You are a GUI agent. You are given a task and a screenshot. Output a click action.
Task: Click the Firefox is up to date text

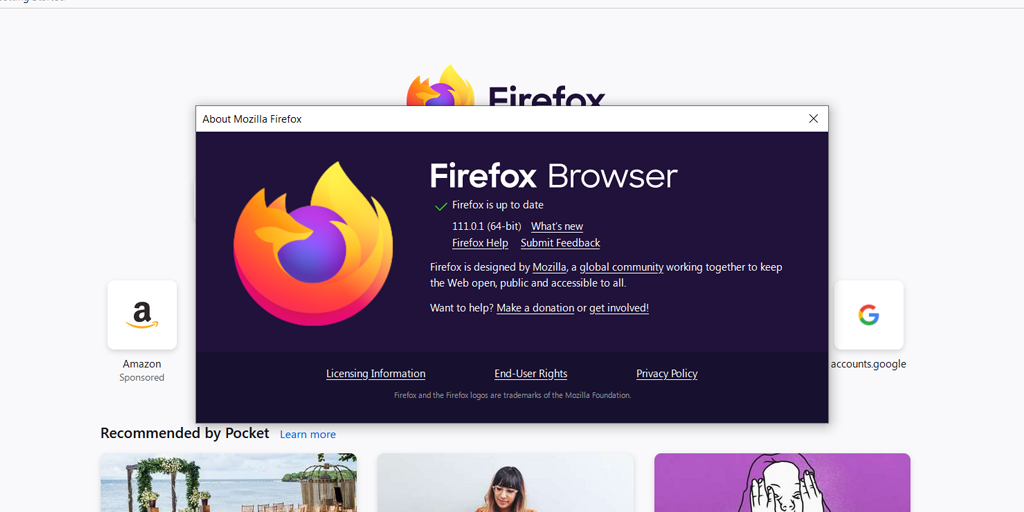(x=498, y=205)
